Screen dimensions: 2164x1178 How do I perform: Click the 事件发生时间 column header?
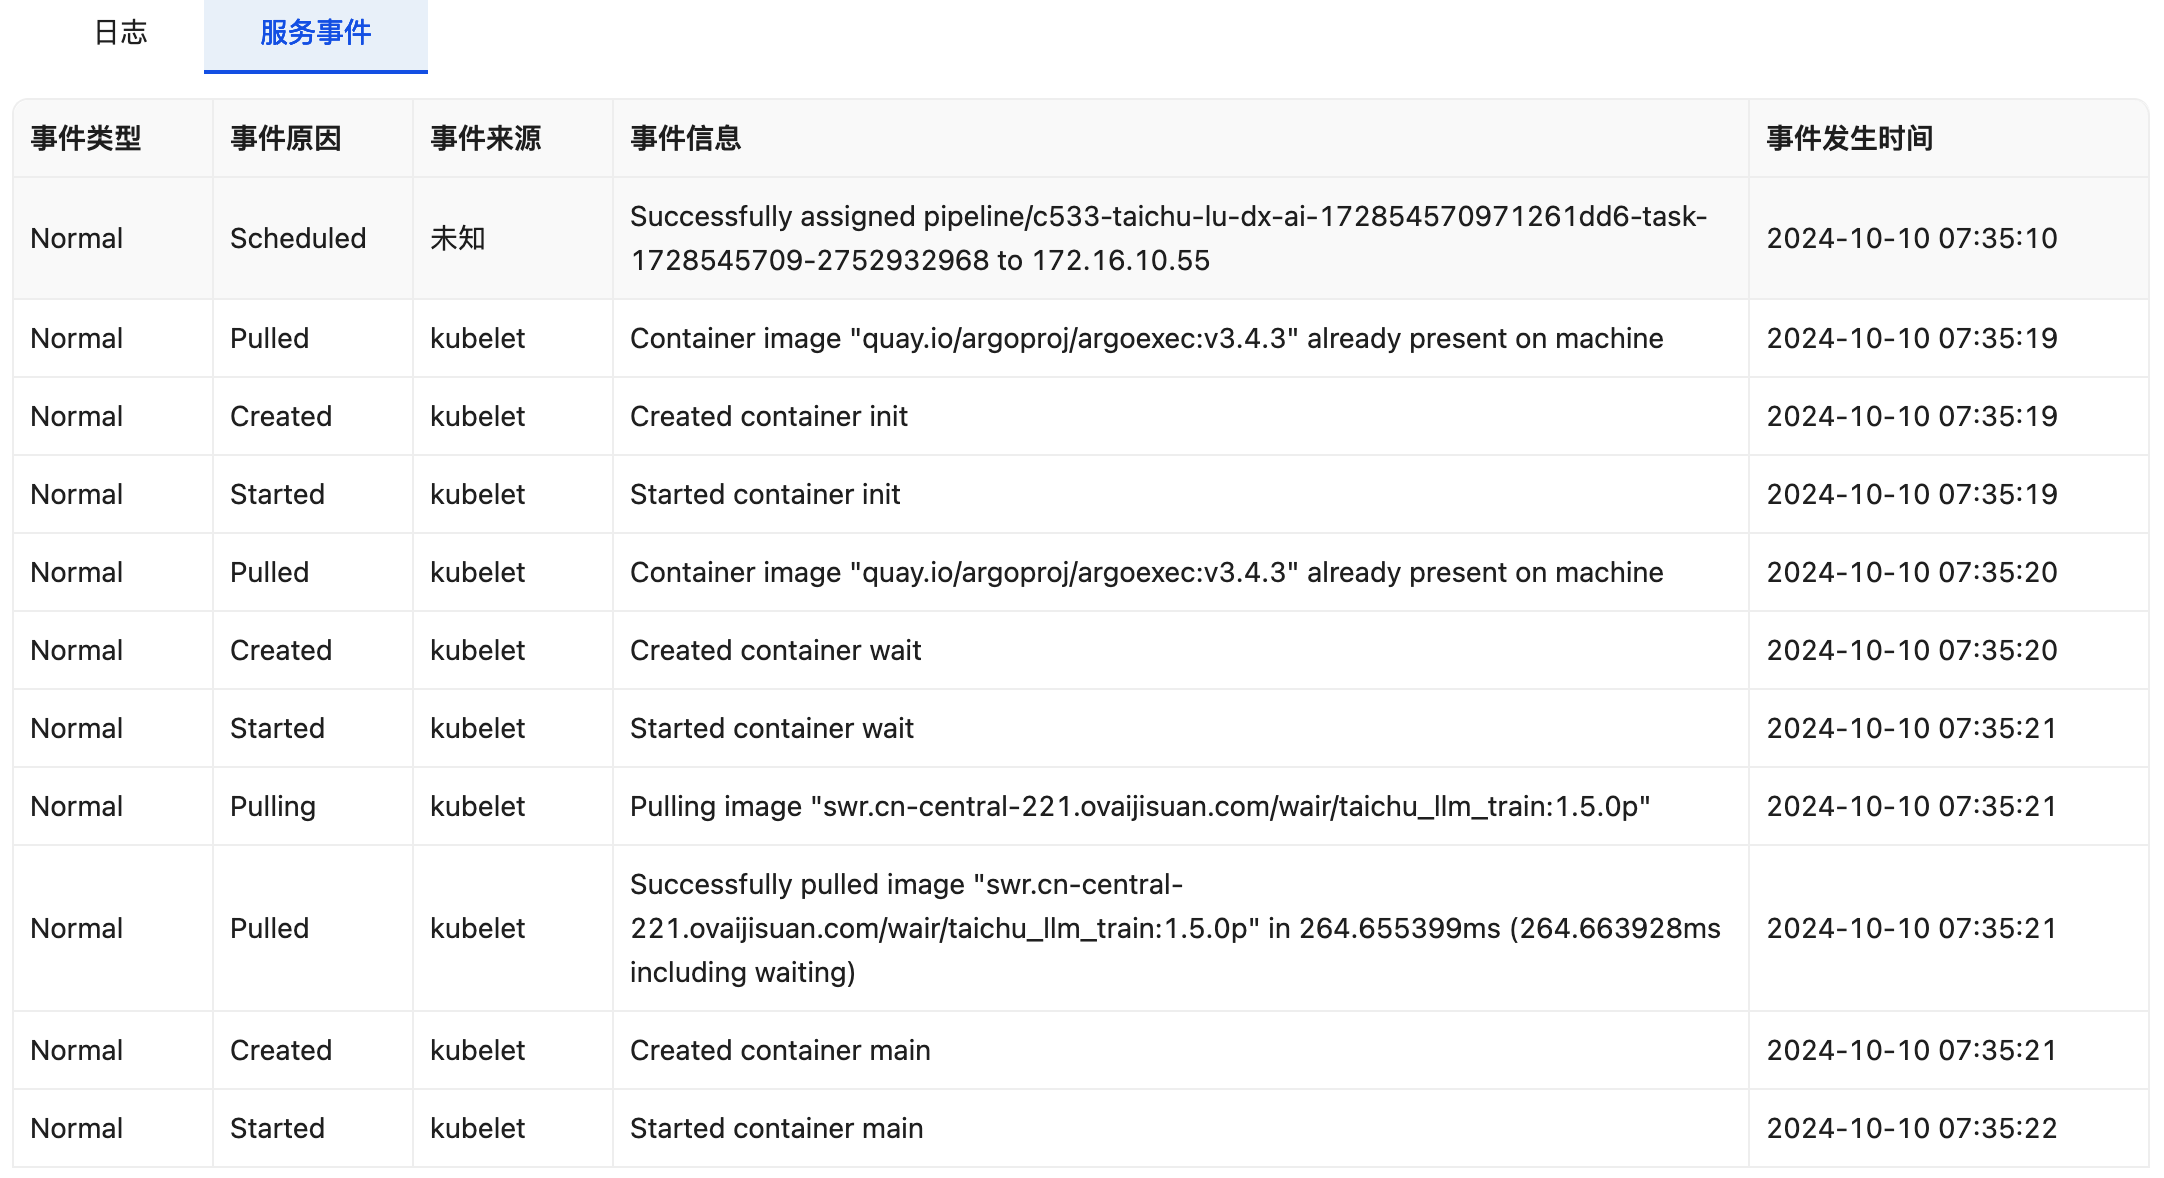[1849, 138]
